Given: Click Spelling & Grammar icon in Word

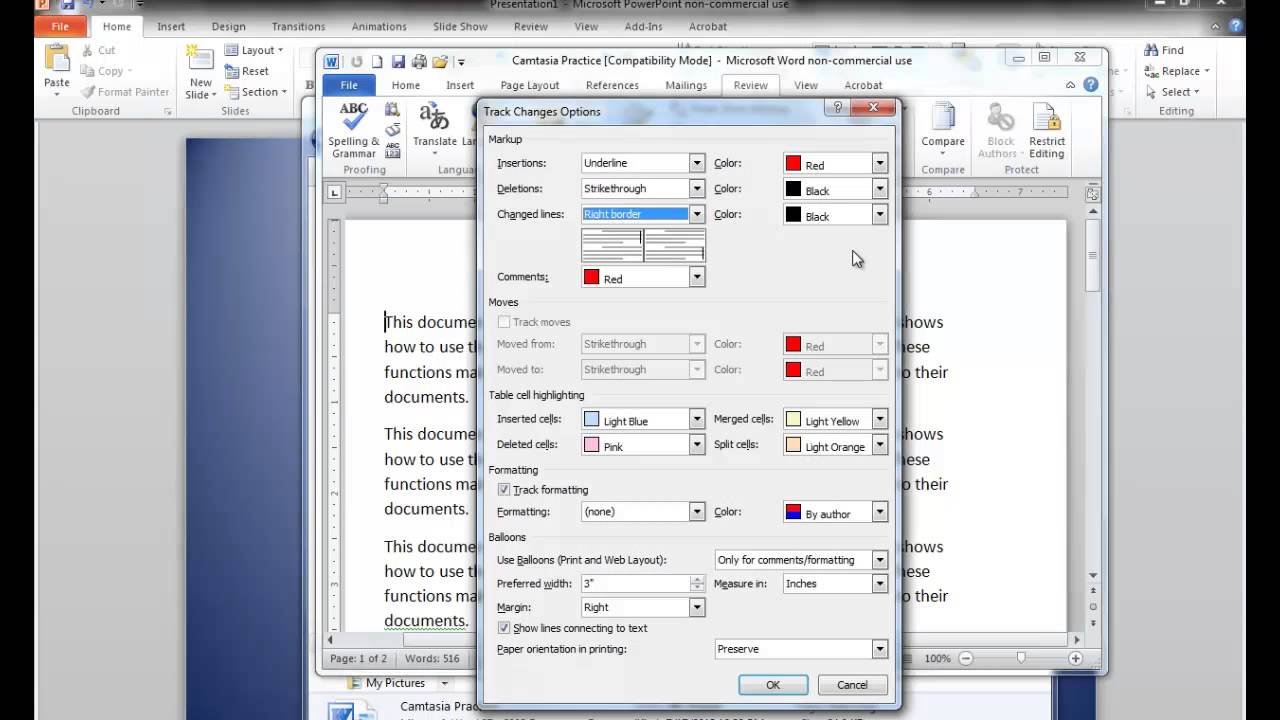Looking at the screenshot, I should (354, 130).
